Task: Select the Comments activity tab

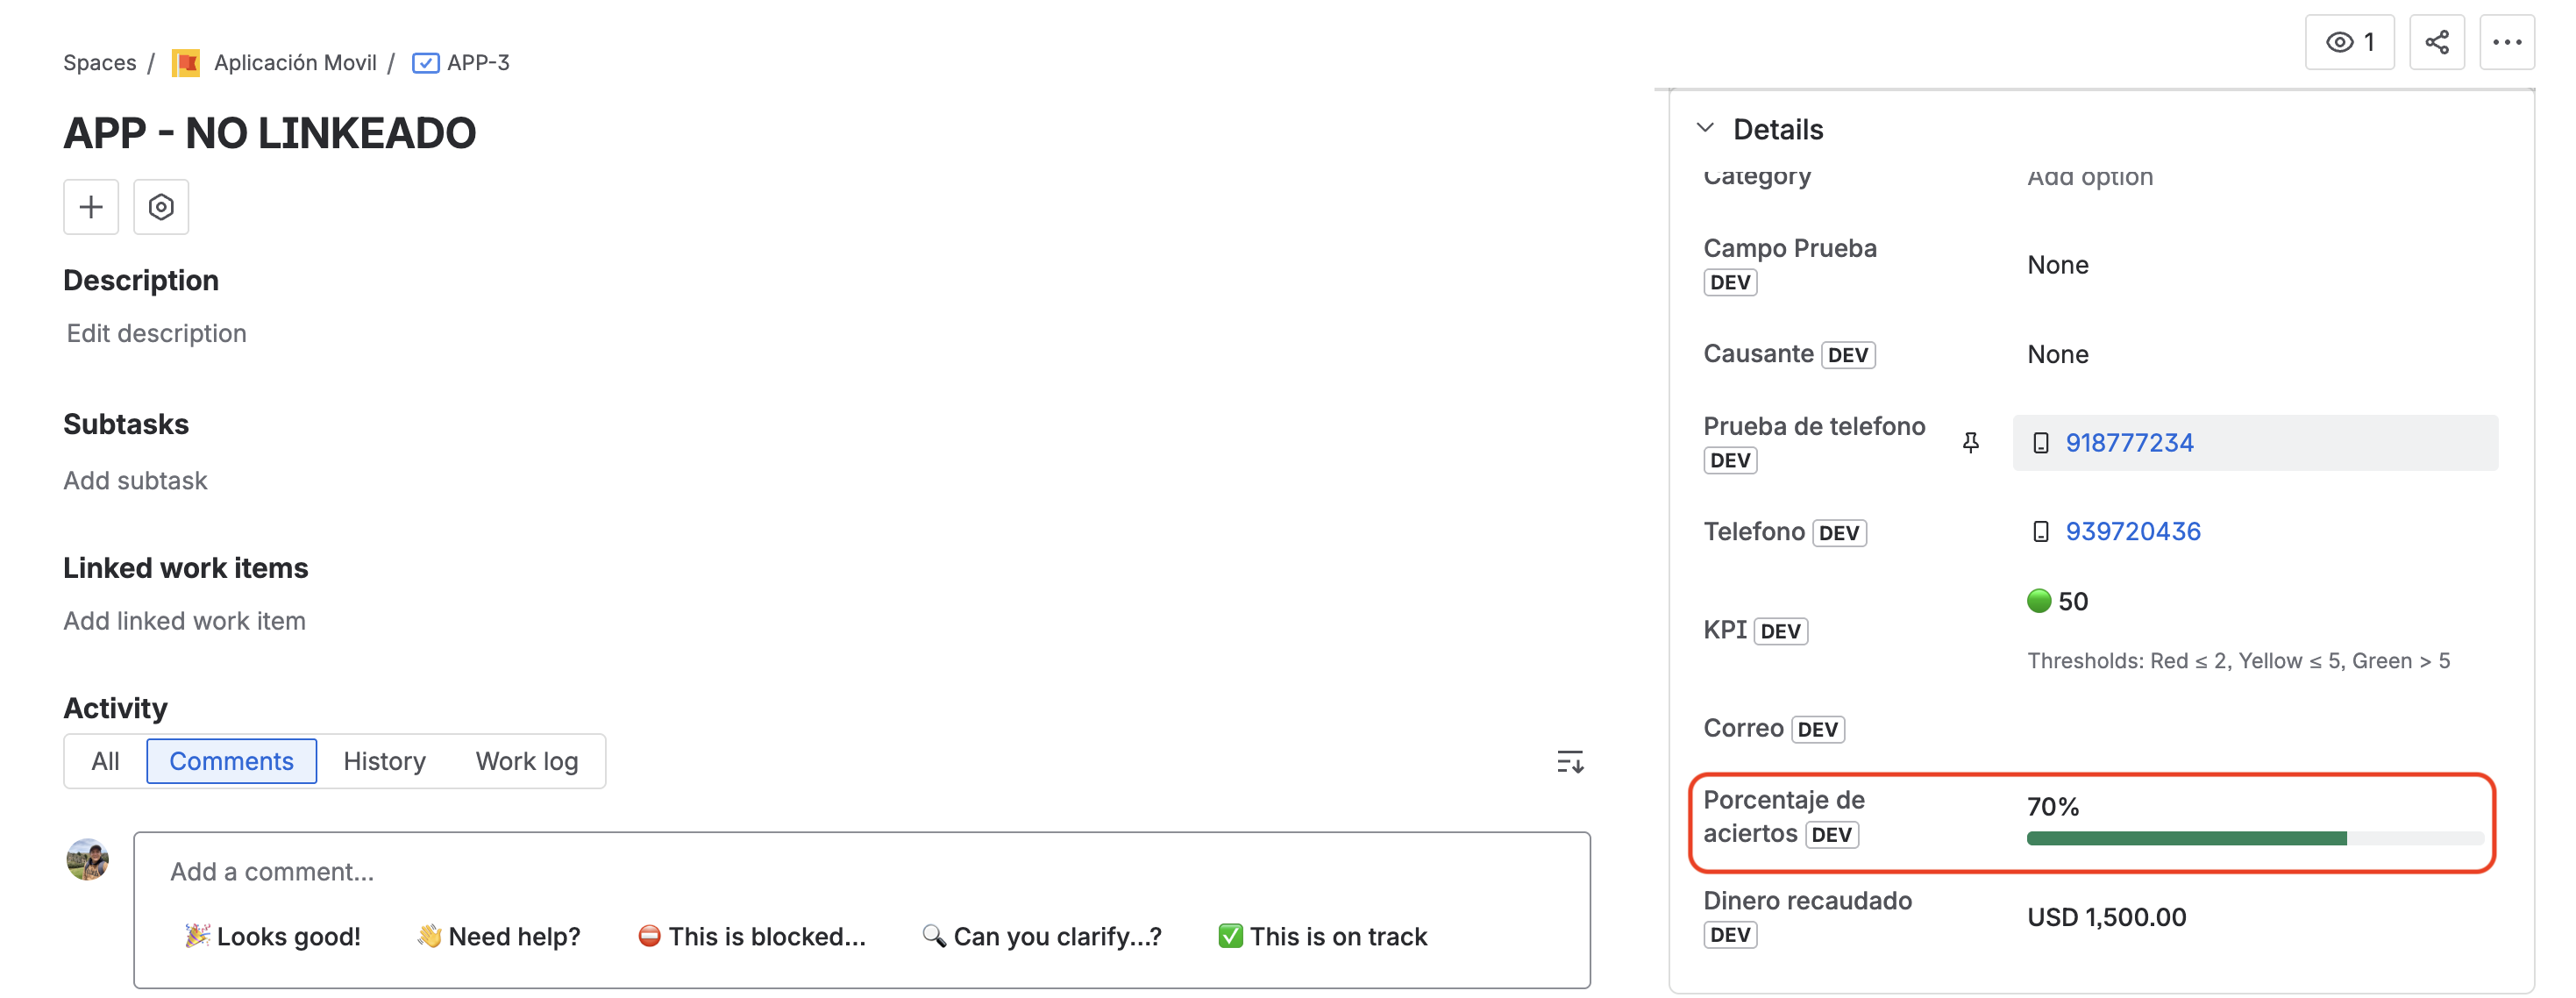Action: coord(231,761)
